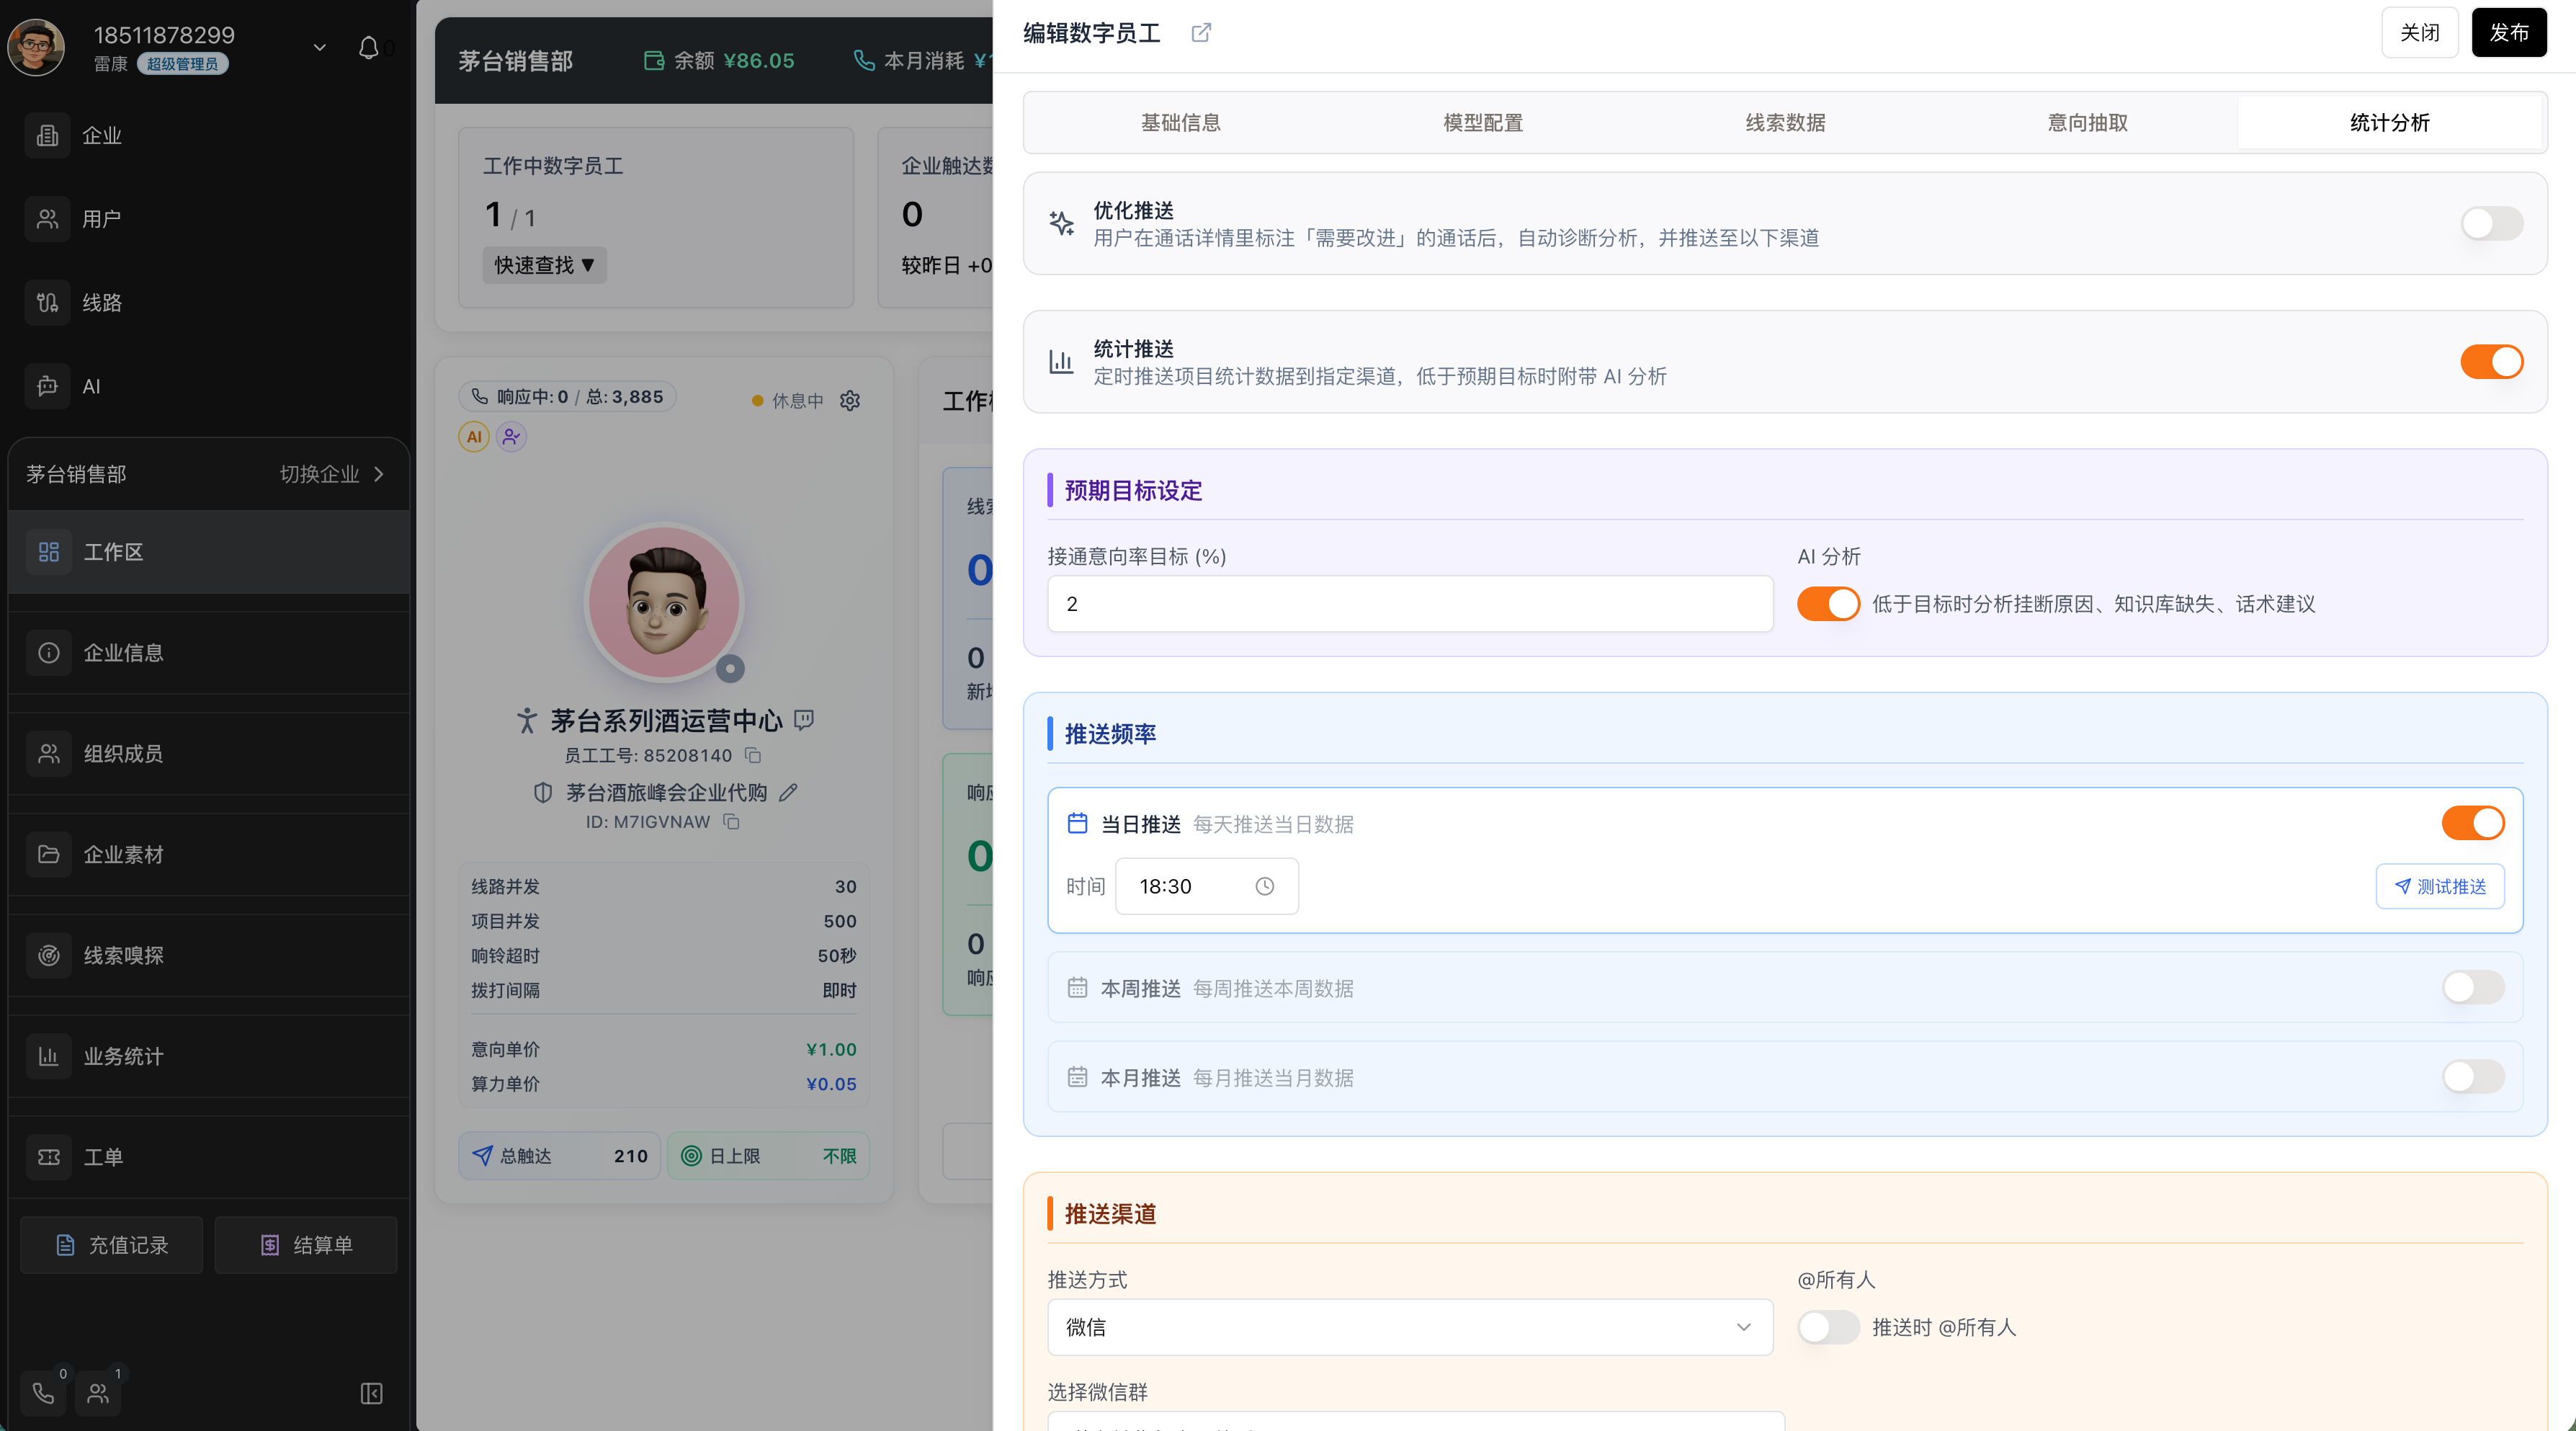
Task: Open digital employee editor in new window icon
Action: click(x=1201, y=33)
